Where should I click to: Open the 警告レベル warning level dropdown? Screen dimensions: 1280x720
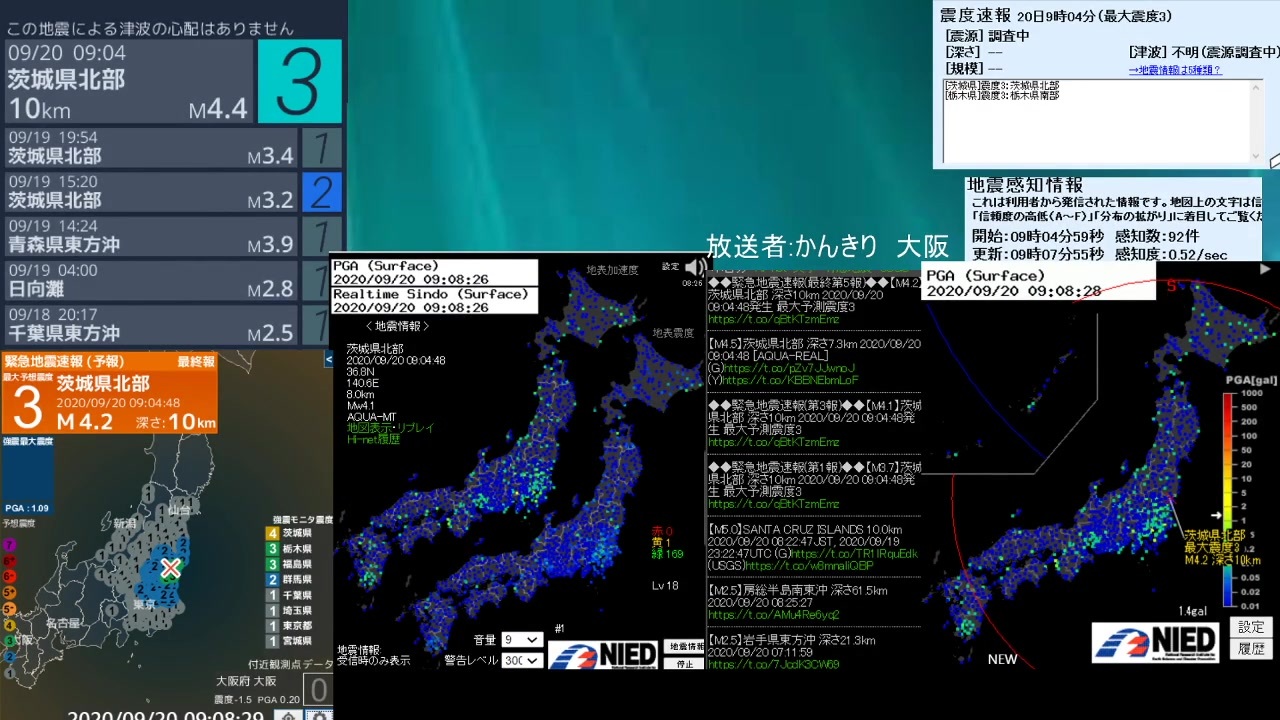[522, 660]
